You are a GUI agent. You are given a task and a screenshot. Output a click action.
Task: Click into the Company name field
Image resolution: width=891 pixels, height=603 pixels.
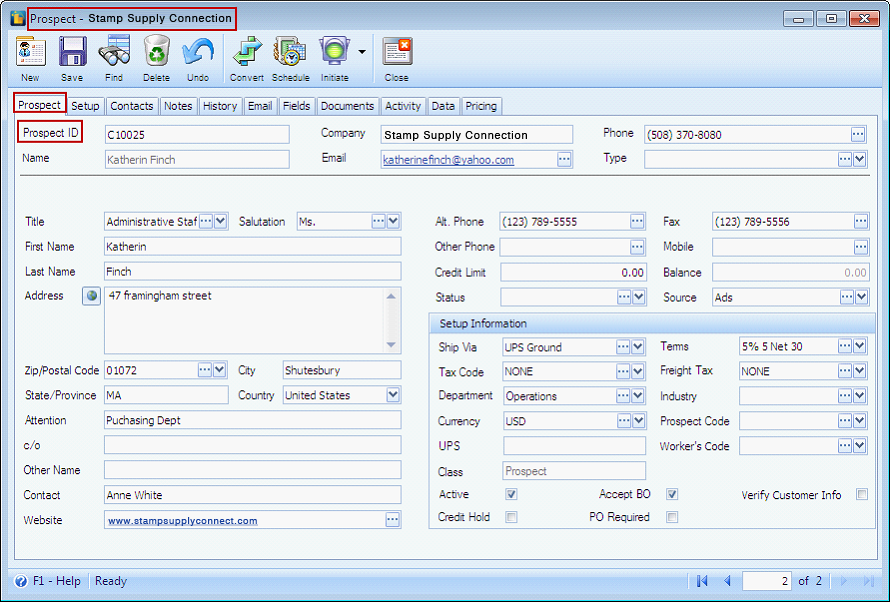[x=477, y=135]
